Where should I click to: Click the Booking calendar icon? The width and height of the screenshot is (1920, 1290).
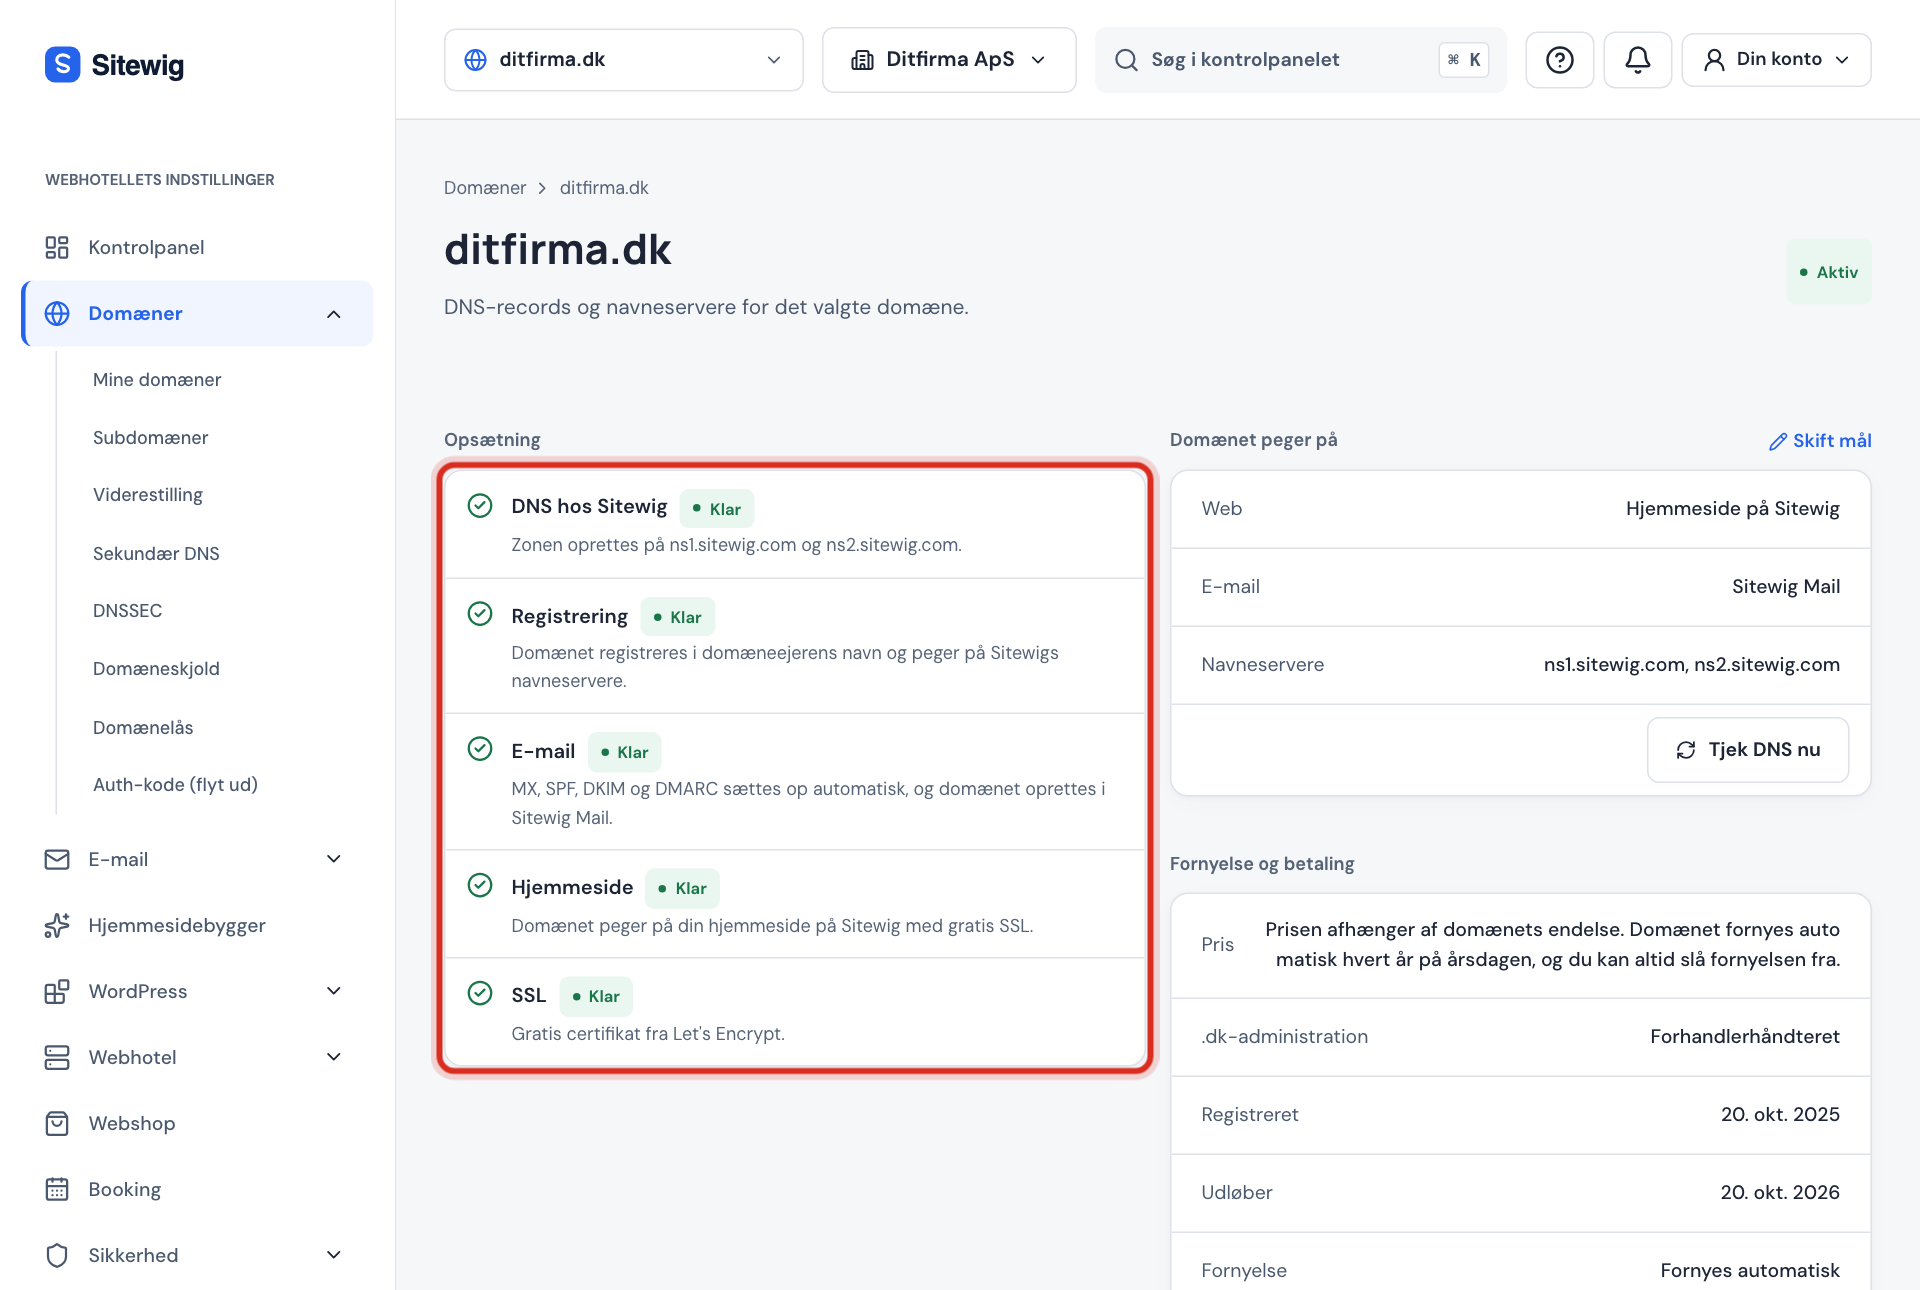[x=57, y=1189]
